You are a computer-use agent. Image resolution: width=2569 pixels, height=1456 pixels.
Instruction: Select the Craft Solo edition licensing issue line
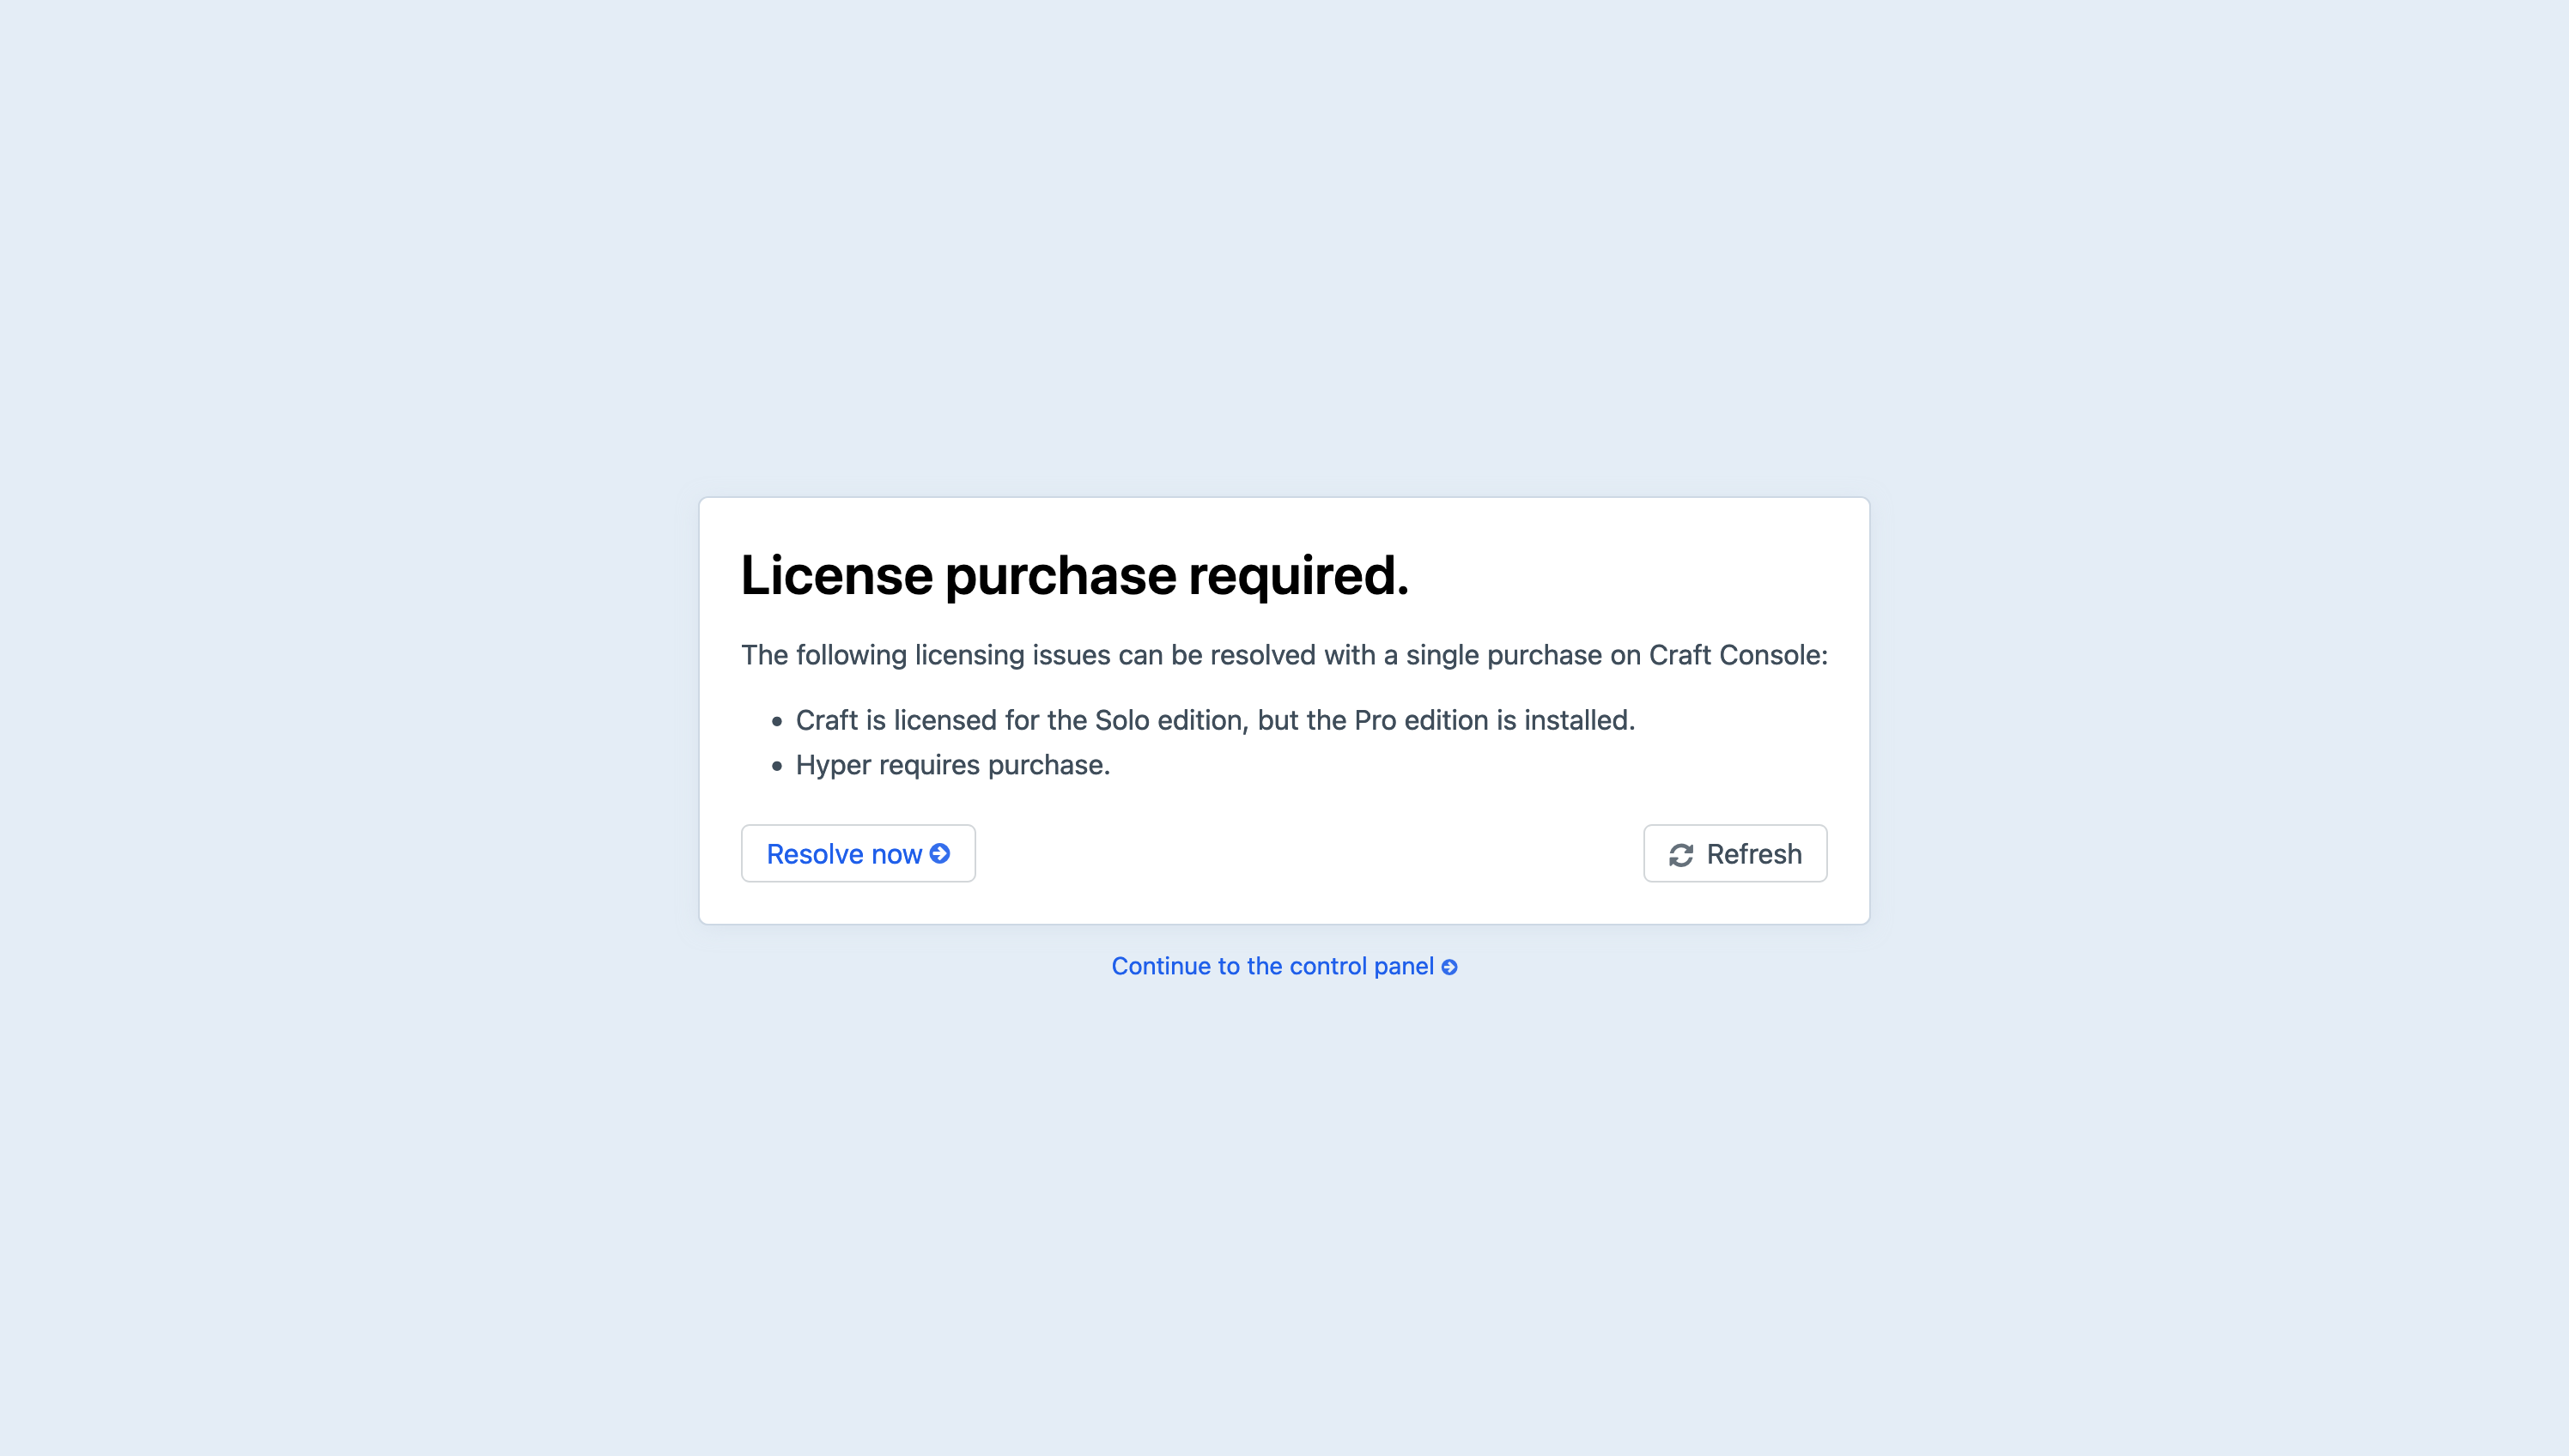point(1214,720)
